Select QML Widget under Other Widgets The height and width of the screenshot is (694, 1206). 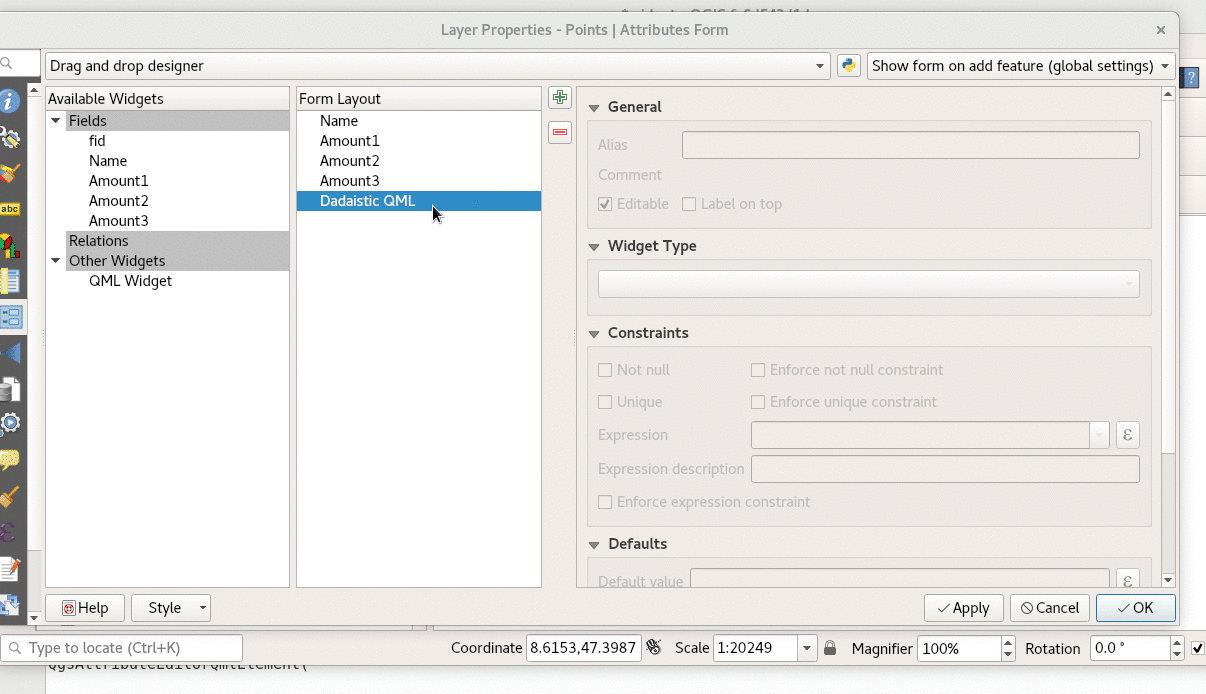[130, 281]
